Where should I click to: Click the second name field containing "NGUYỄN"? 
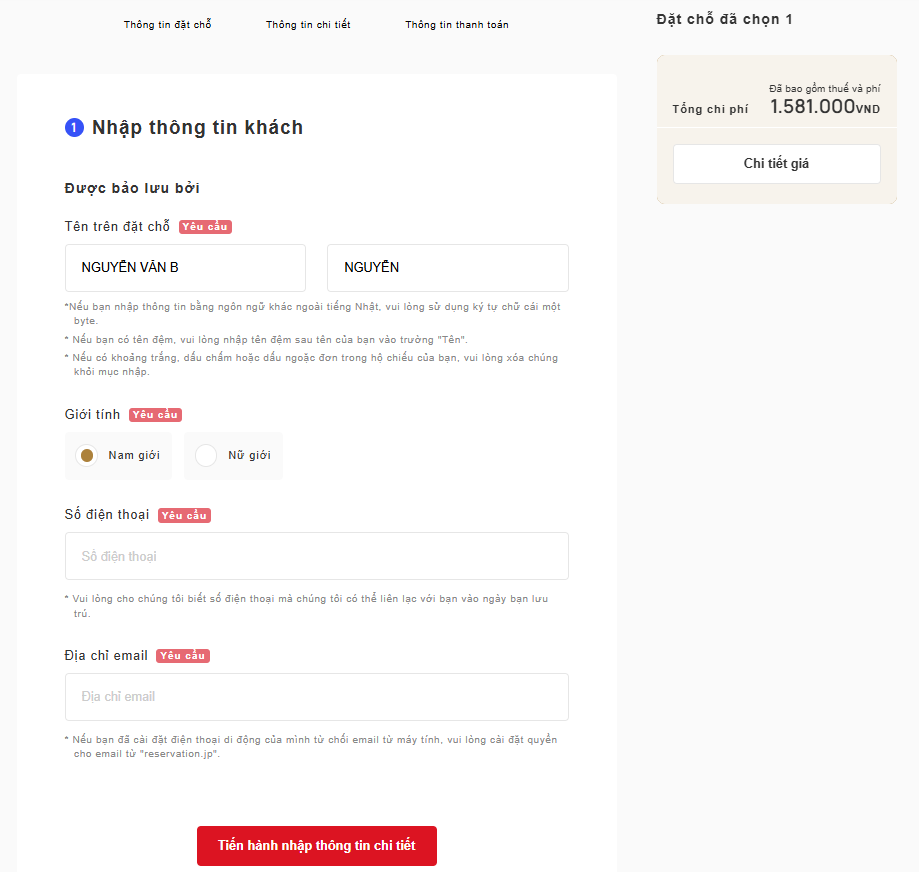coord(447,268)
